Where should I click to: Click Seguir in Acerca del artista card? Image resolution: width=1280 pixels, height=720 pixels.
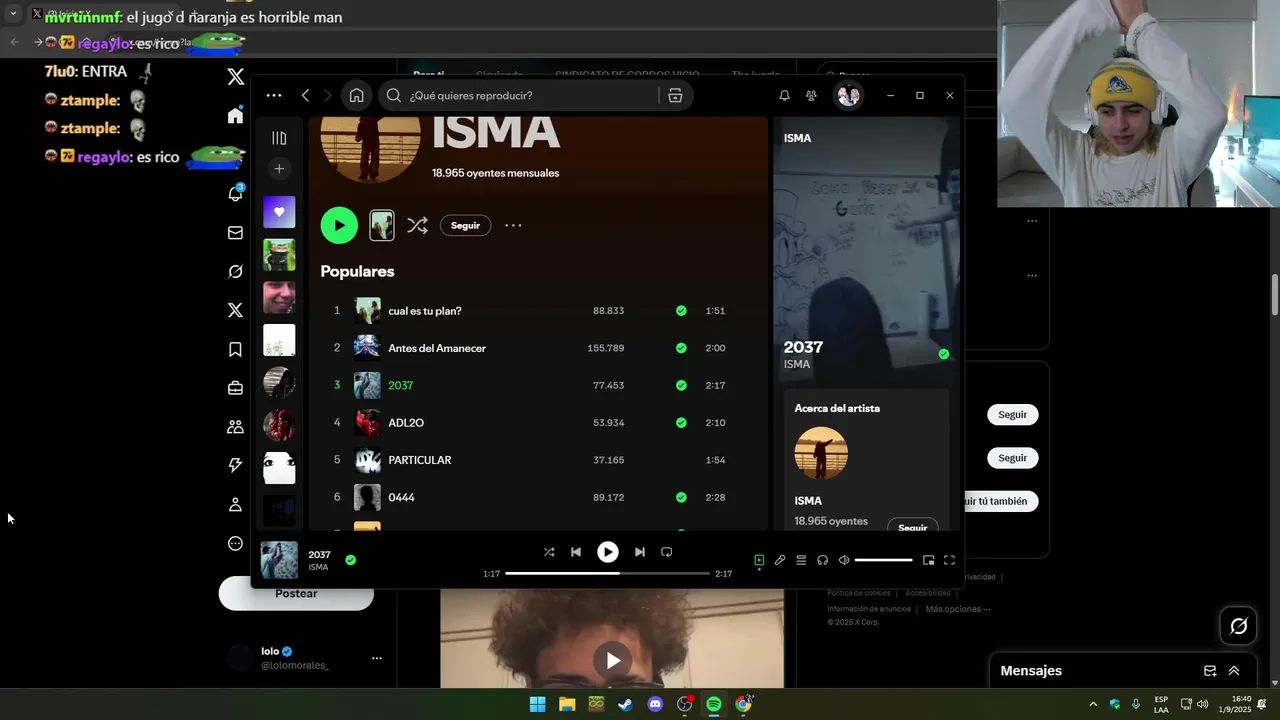(x=912, y=528)
